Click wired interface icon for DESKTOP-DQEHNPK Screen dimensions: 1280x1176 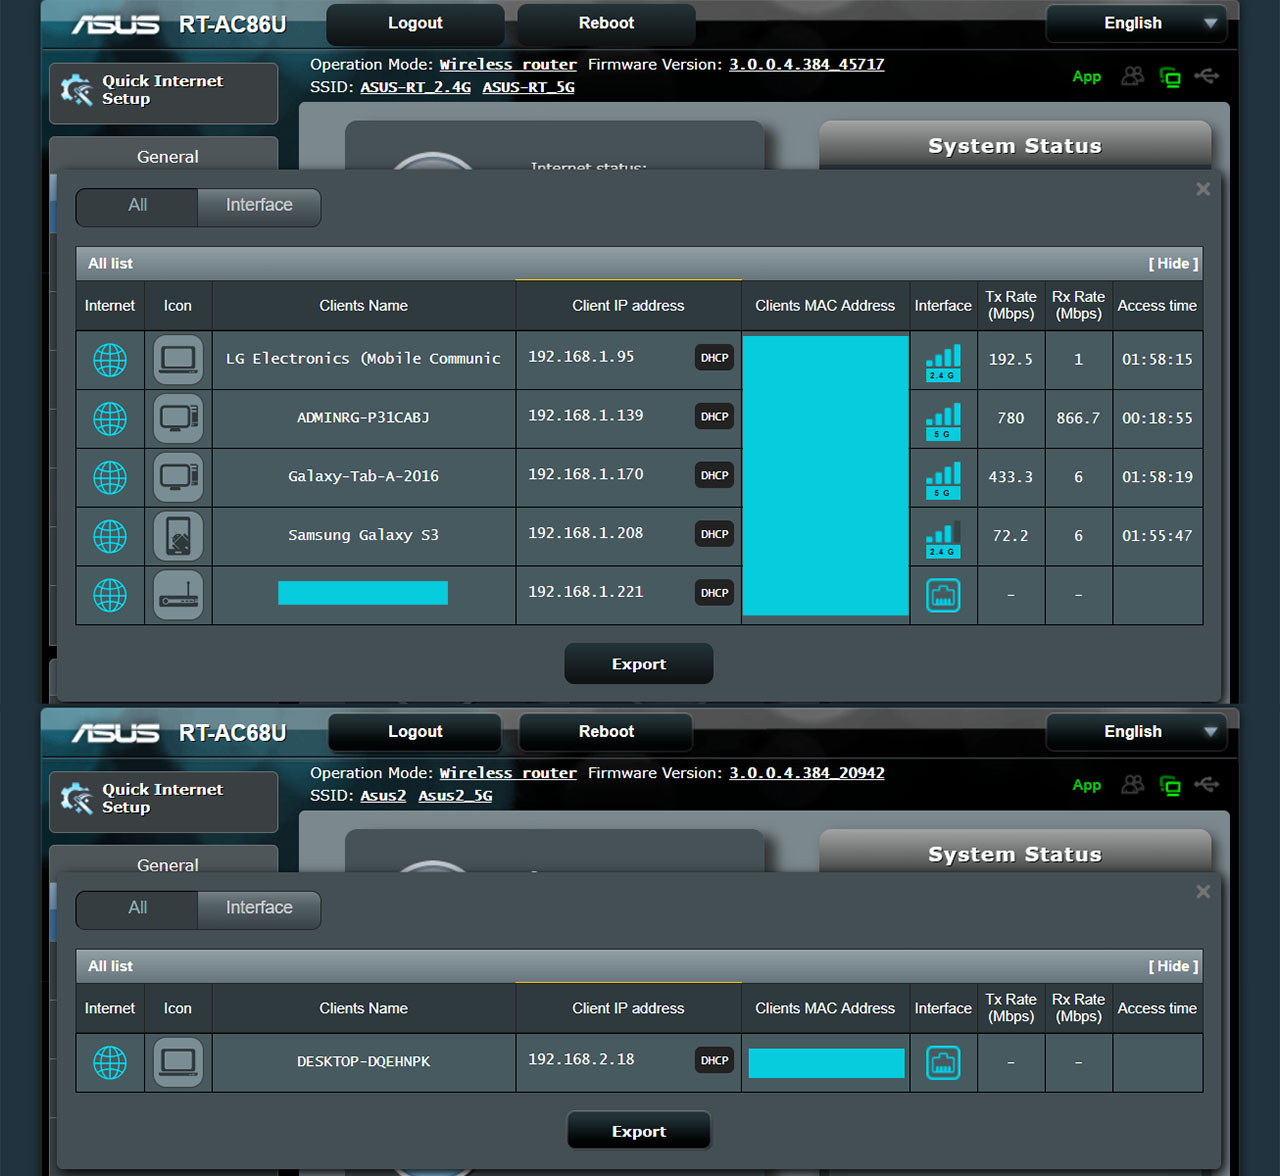943,1062
